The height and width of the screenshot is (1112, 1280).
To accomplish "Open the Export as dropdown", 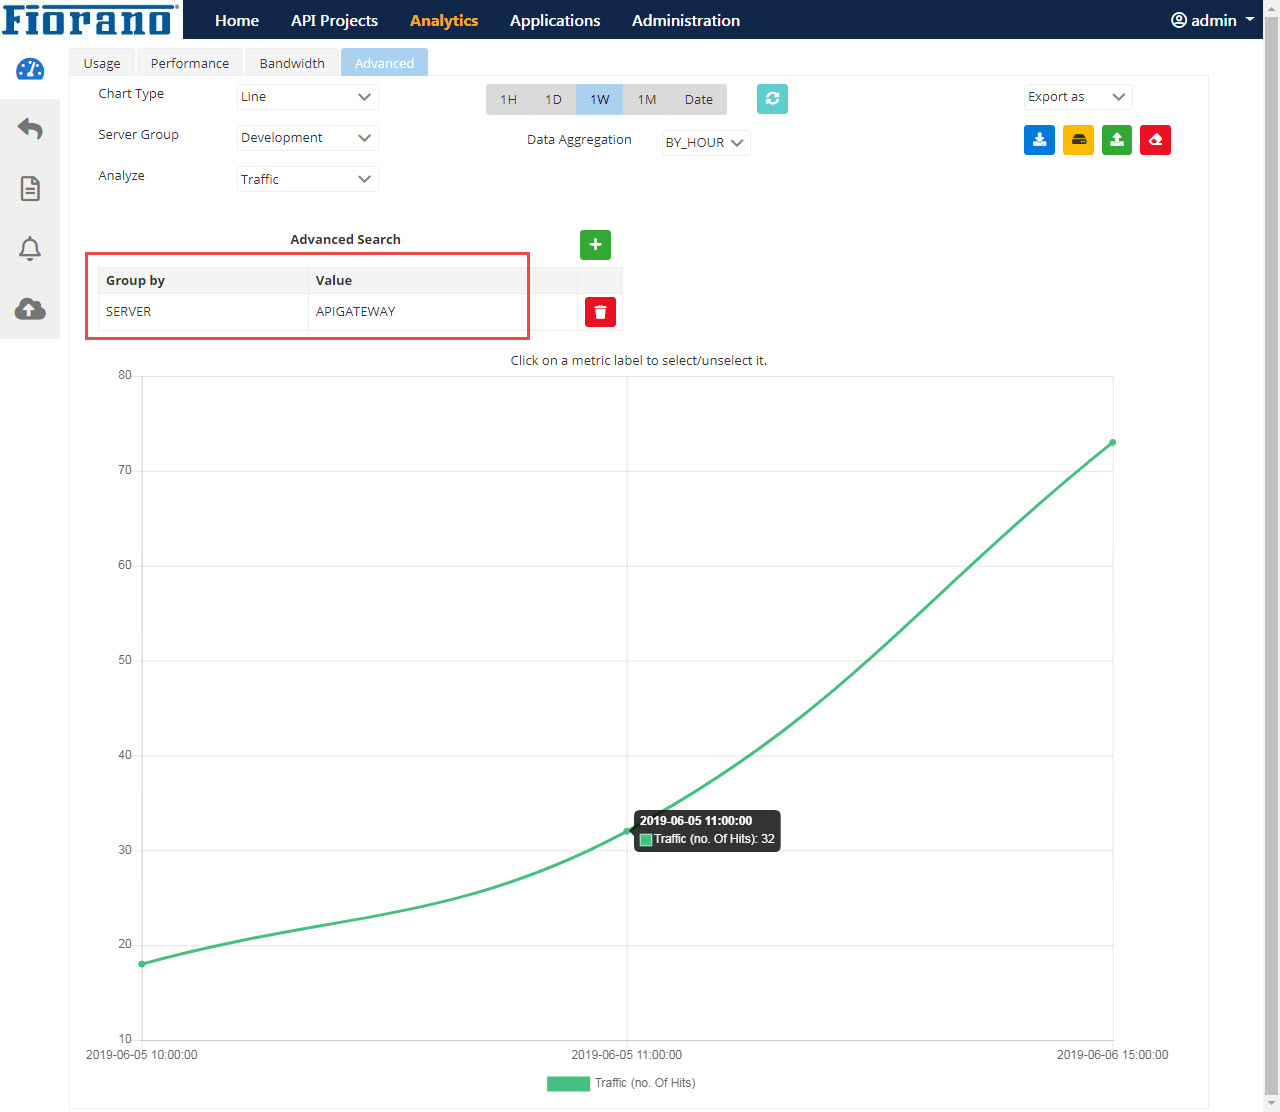I will tap(1078, 97).
